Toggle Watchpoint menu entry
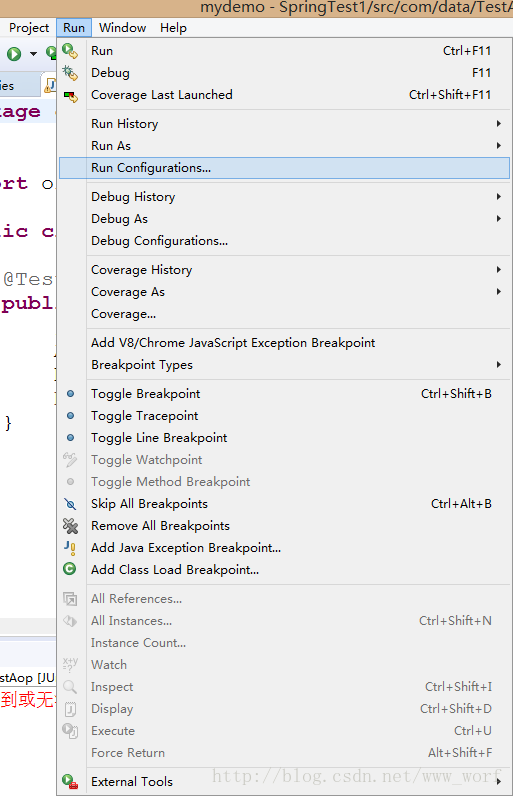This screenshot has width=513, height=796. (x=284, y=460)
